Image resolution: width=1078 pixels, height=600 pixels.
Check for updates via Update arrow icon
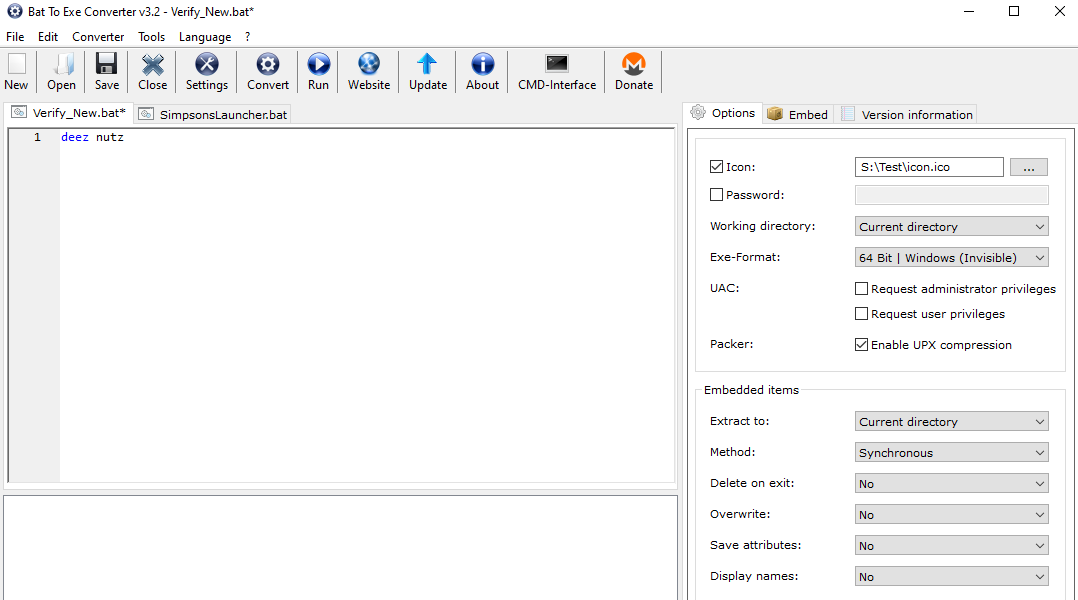coord(428,64)
